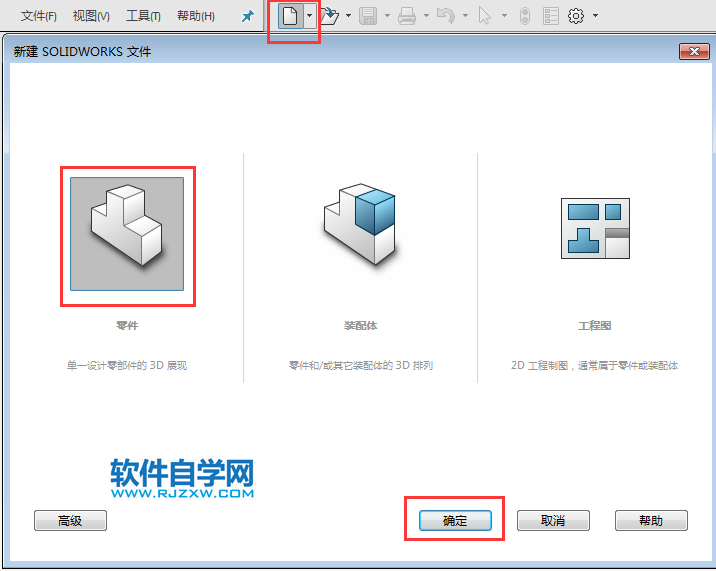716x571 pixels.
Task: Open the 工具(T) menu
Action: 143,16
